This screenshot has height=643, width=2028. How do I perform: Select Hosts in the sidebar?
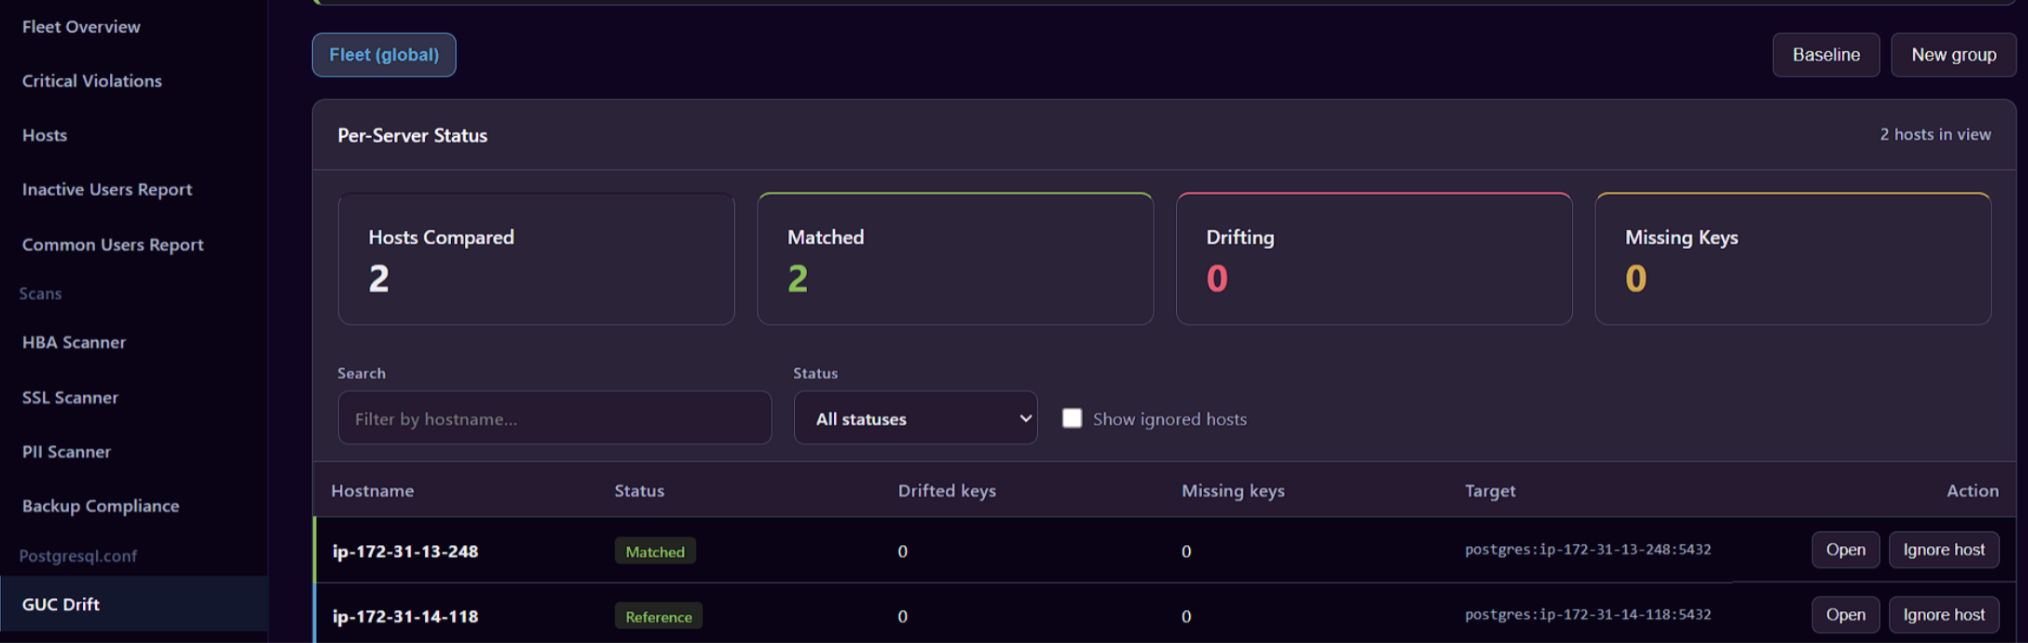[45, 135]
